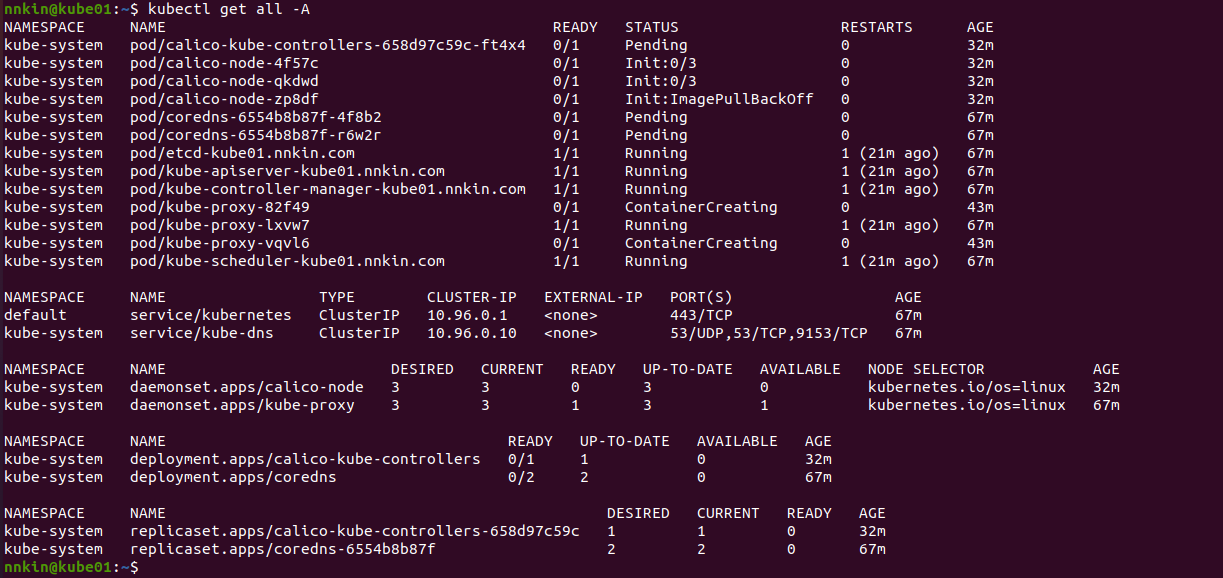Click the pod/calico-kube-controllers-658d97c59c-ft4x4 entry
The width and height of the screenshot is (1223, 578).
328,45
